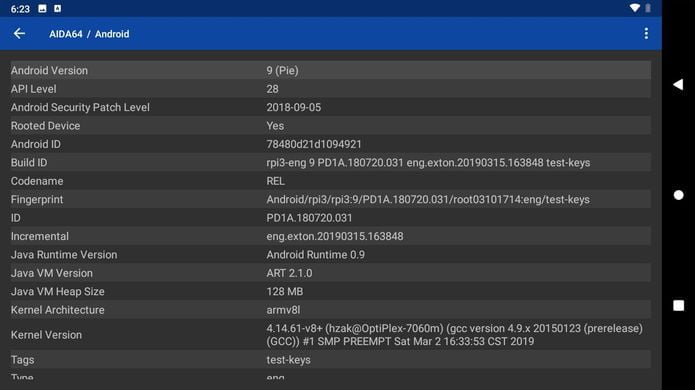
Task: Select the architecture value armv8l
Action: click(x=283, y=310)
